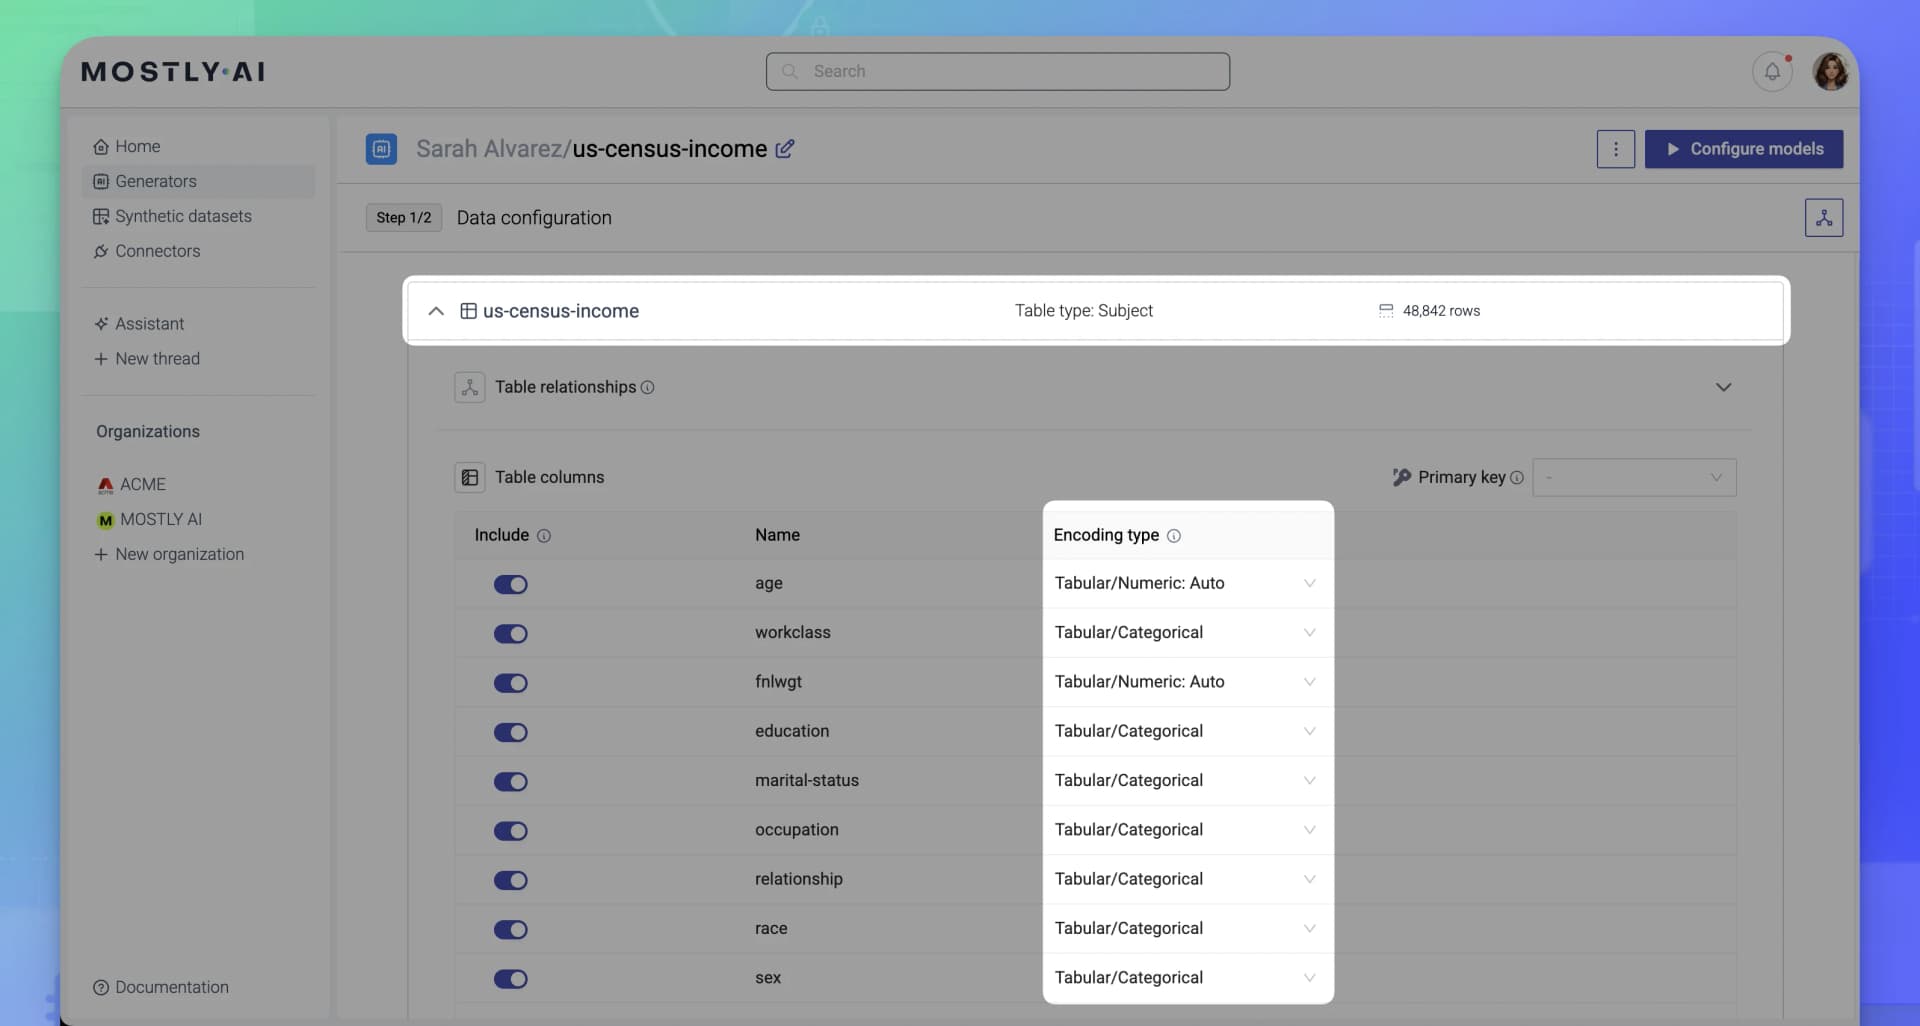
Task: Click the Configure models button
Action: 1743,148
